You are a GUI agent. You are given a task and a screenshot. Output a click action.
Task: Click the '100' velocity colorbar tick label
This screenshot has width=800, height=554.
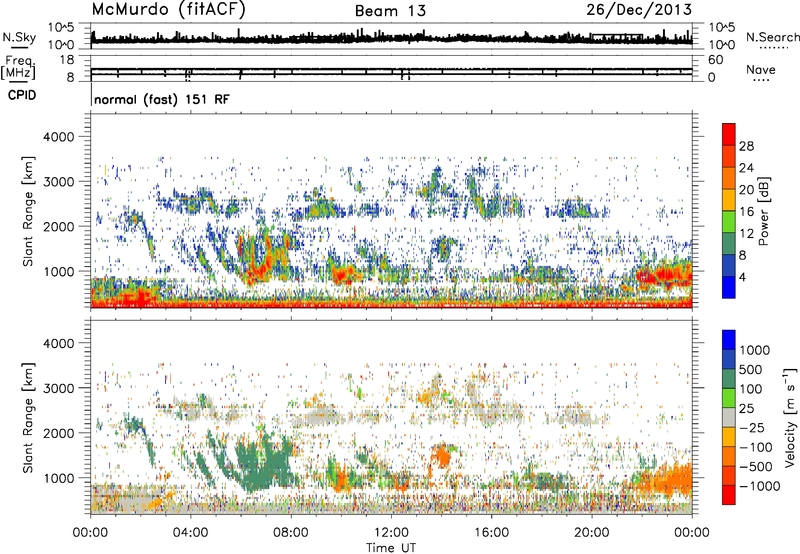click(750, 389)
